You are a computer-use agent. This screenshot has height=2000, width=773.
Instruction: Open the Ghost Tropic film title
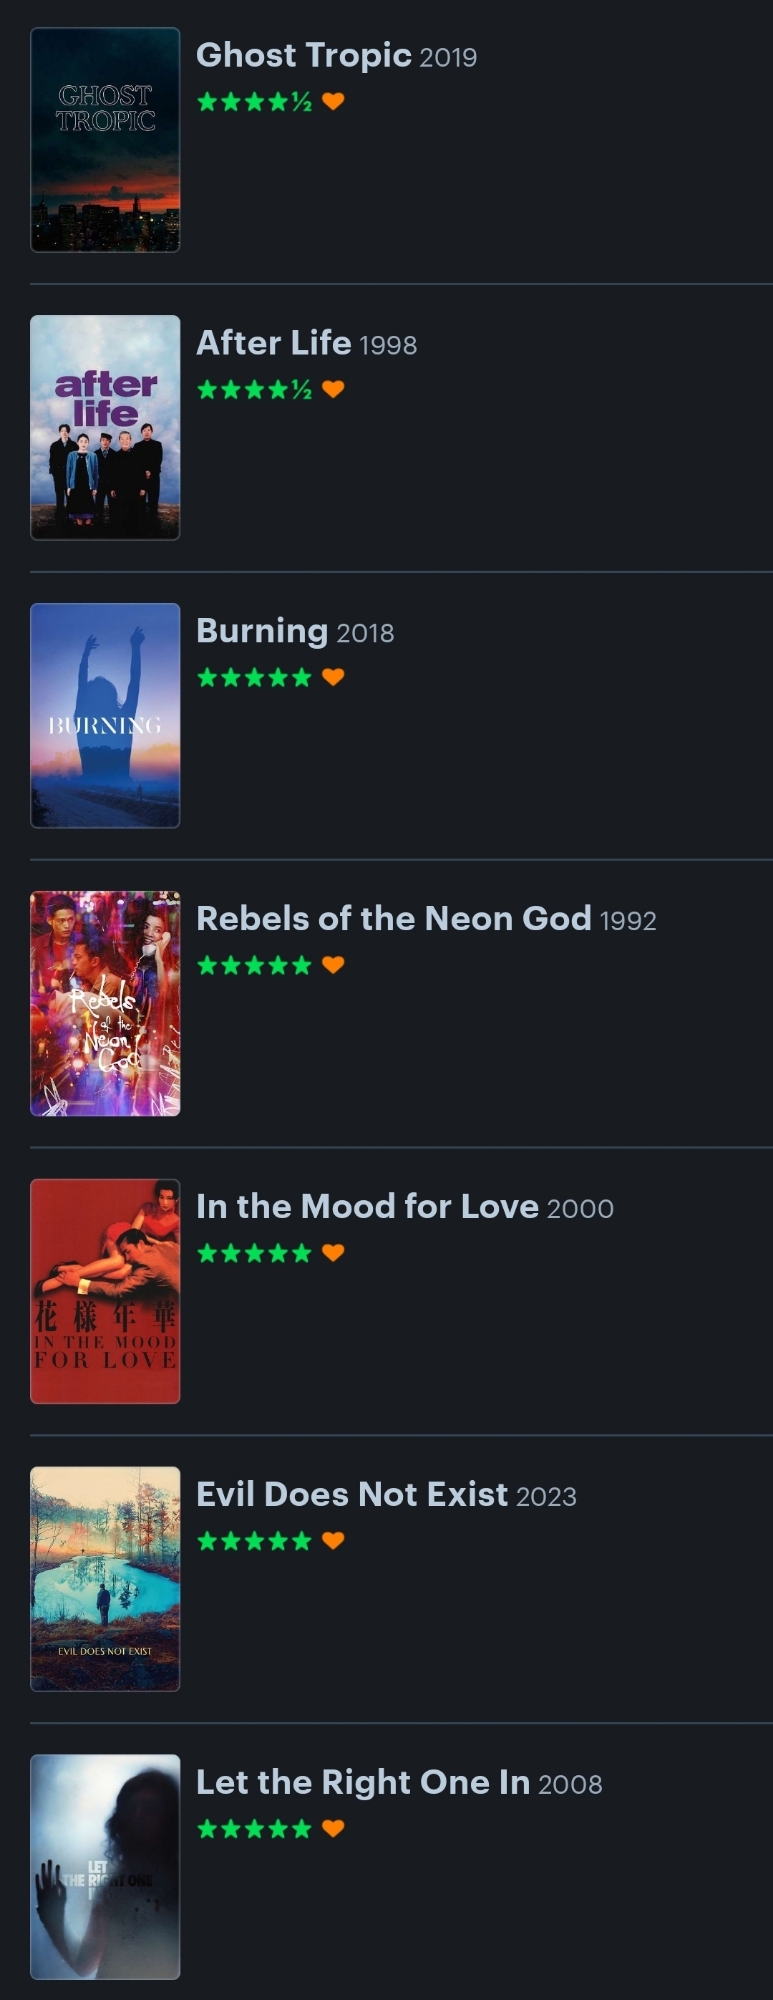click(303, 55)
